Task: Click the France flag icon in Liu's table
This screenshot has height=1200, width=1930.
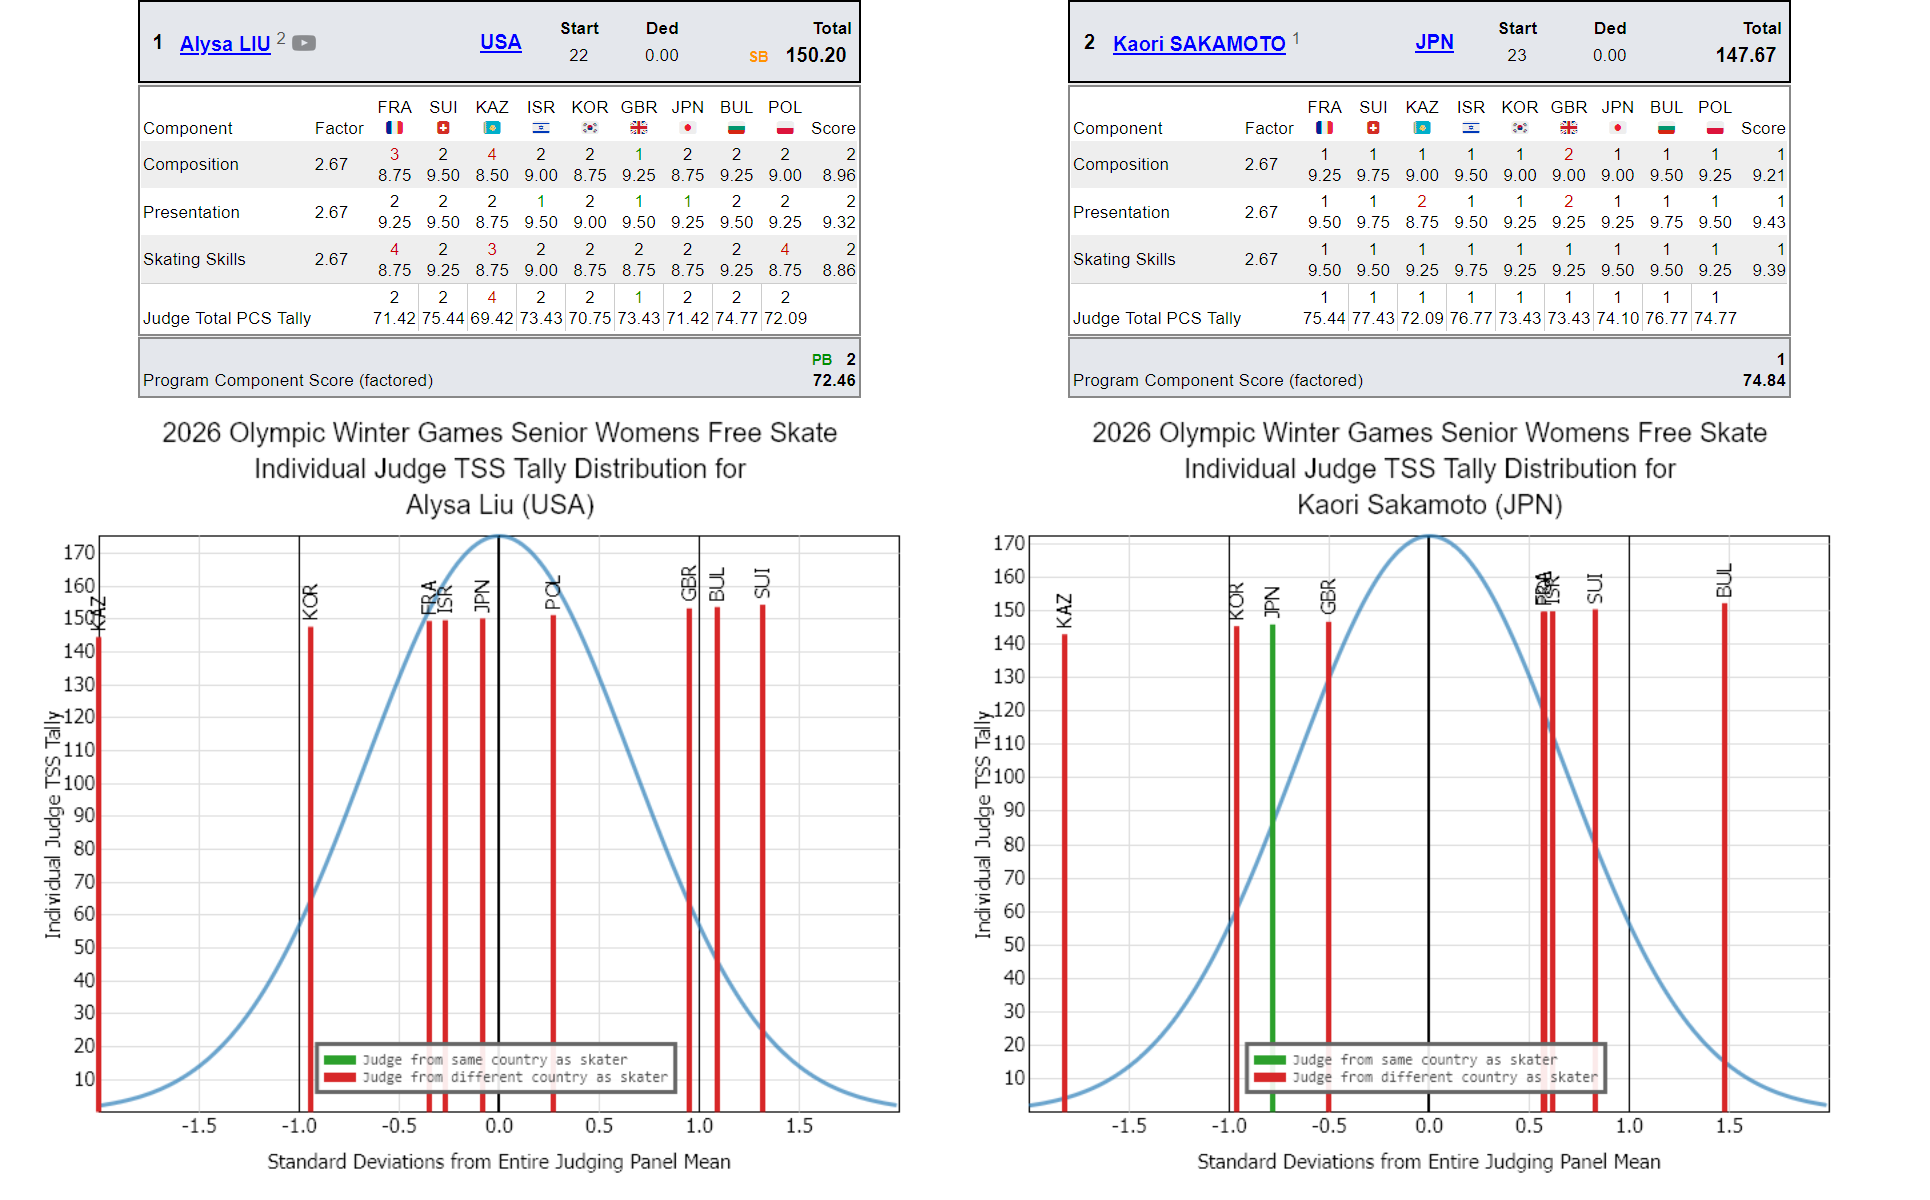Action: point(394,128)
